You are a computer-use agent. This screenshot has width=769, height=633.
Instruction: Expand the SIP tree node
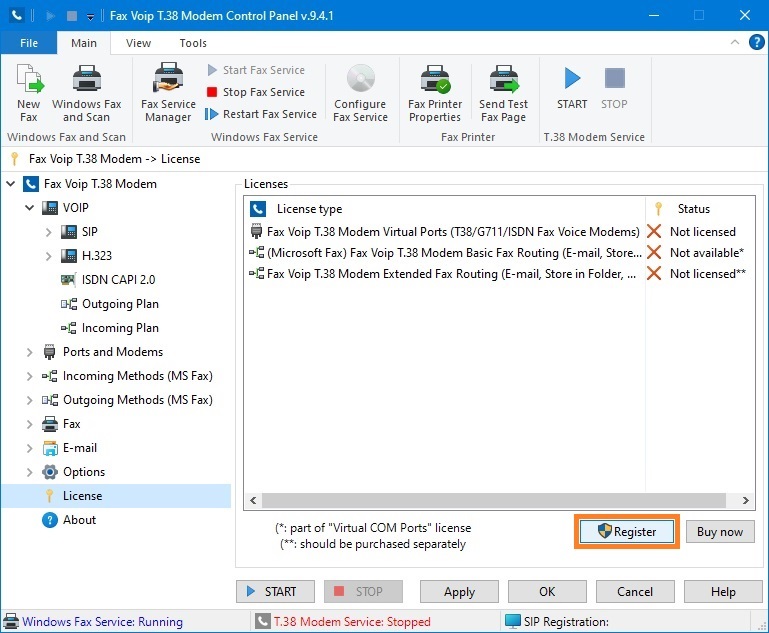click(x=48, y=232)
